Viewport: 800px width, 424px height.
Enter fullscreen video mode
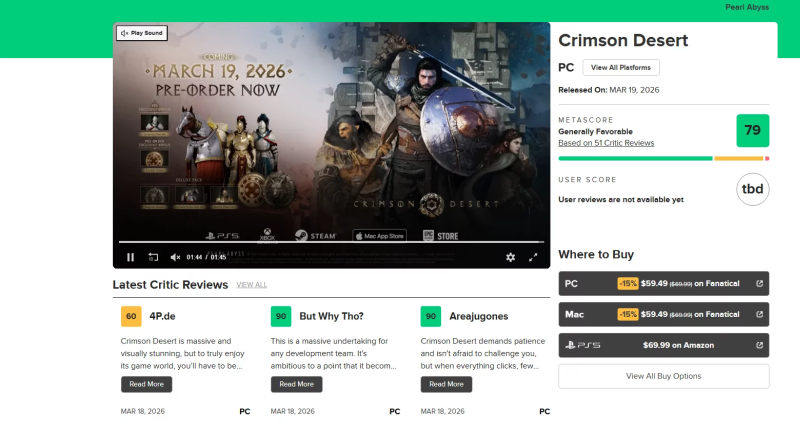pos(533,257)
